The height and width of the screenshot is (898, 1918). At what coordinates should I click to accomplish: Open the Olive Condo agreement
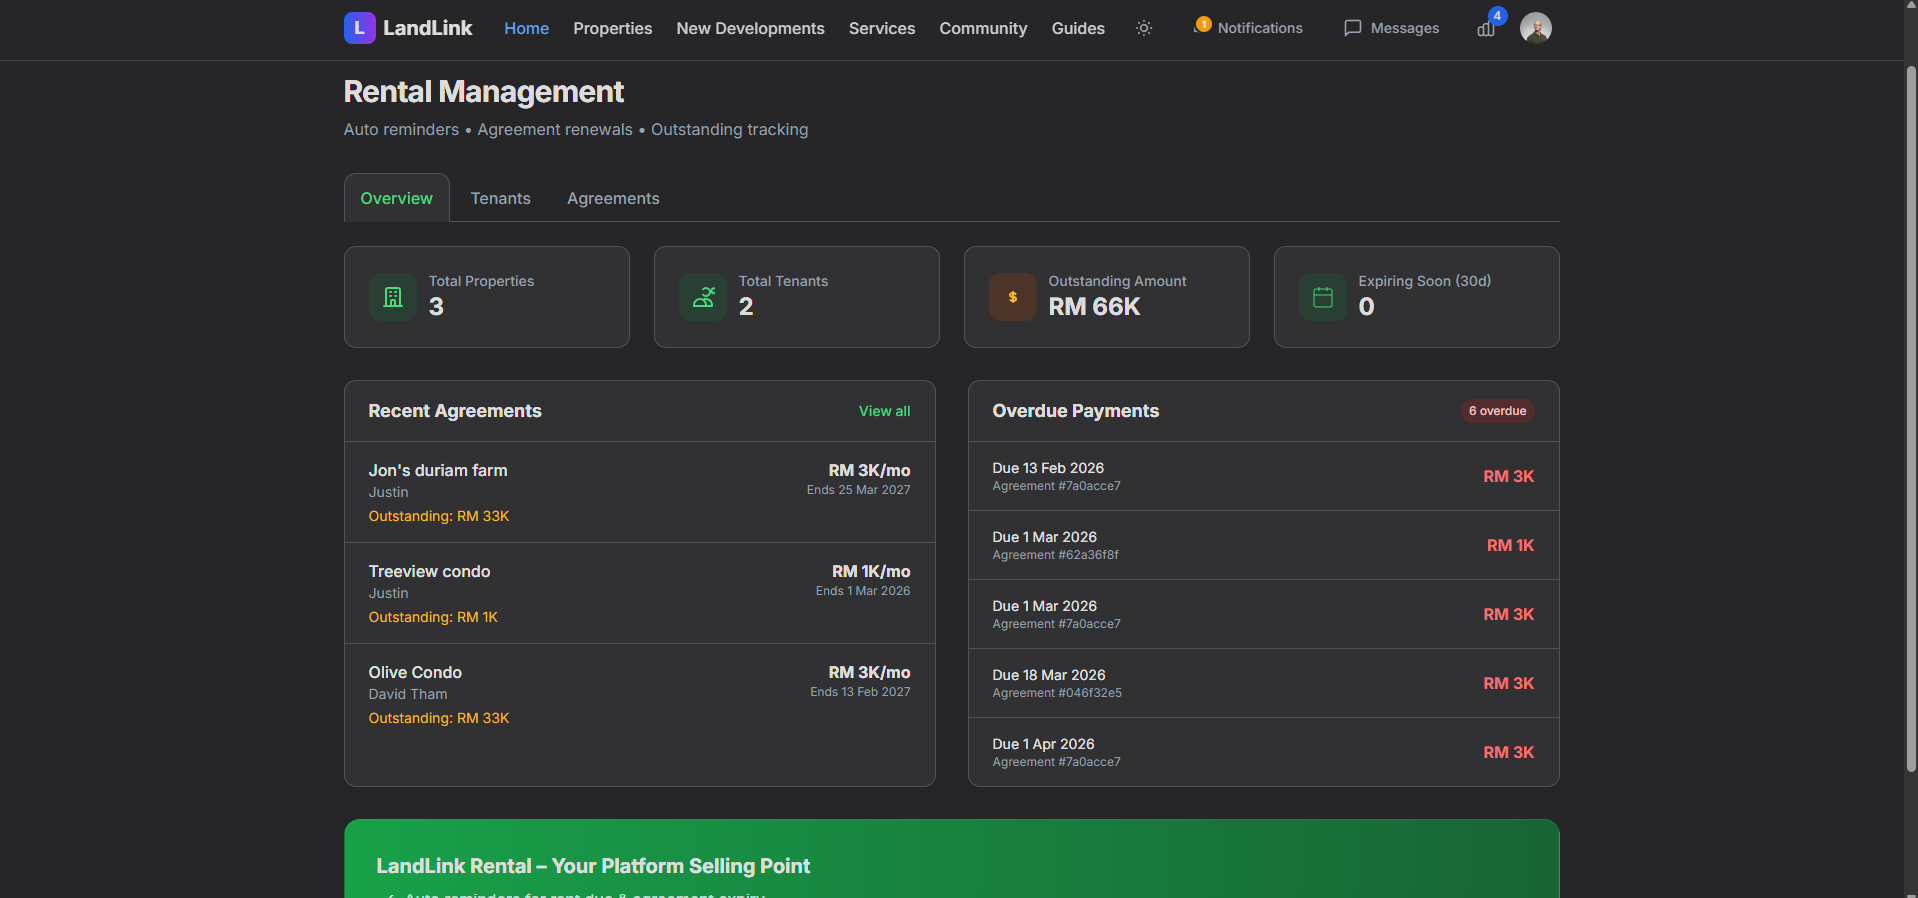(640, 694)
